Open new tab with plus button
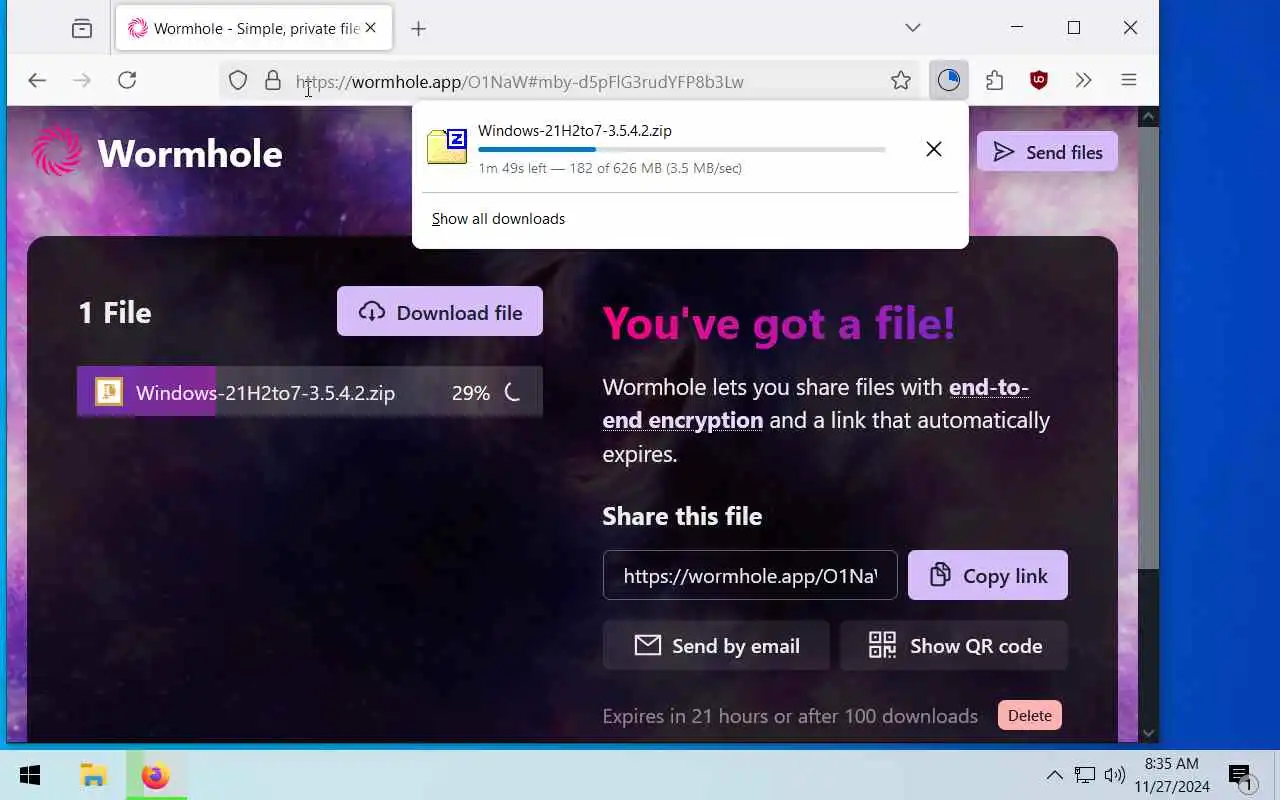This screenshot has height=800, width=1280. tap(419, 28)
